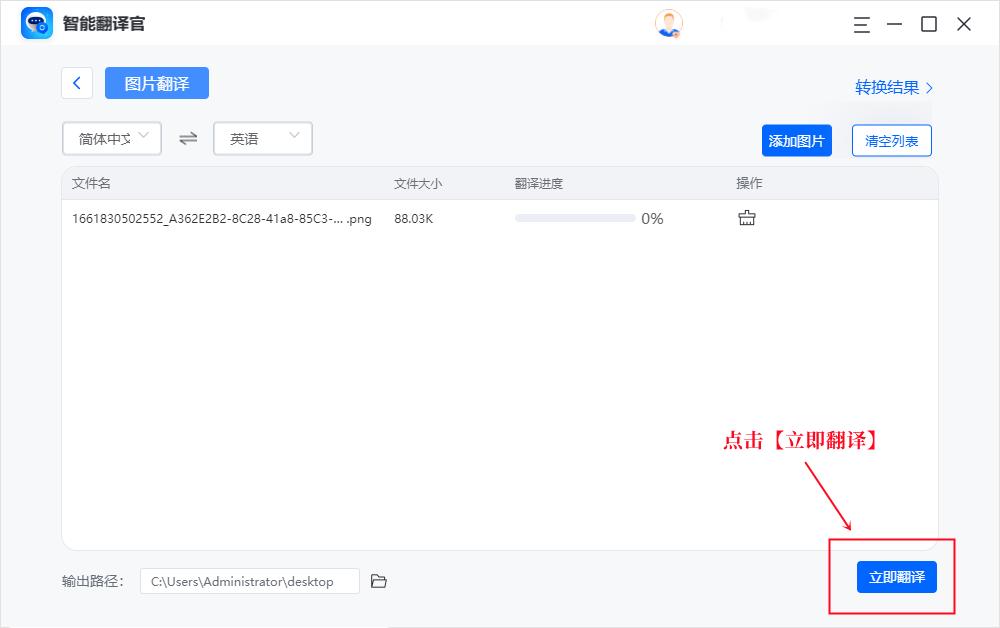Open the output path folder browser icon
Image resolution: width=1000 pixels, height=628 pixels.
pyautogui.click(x=378, y=580)
